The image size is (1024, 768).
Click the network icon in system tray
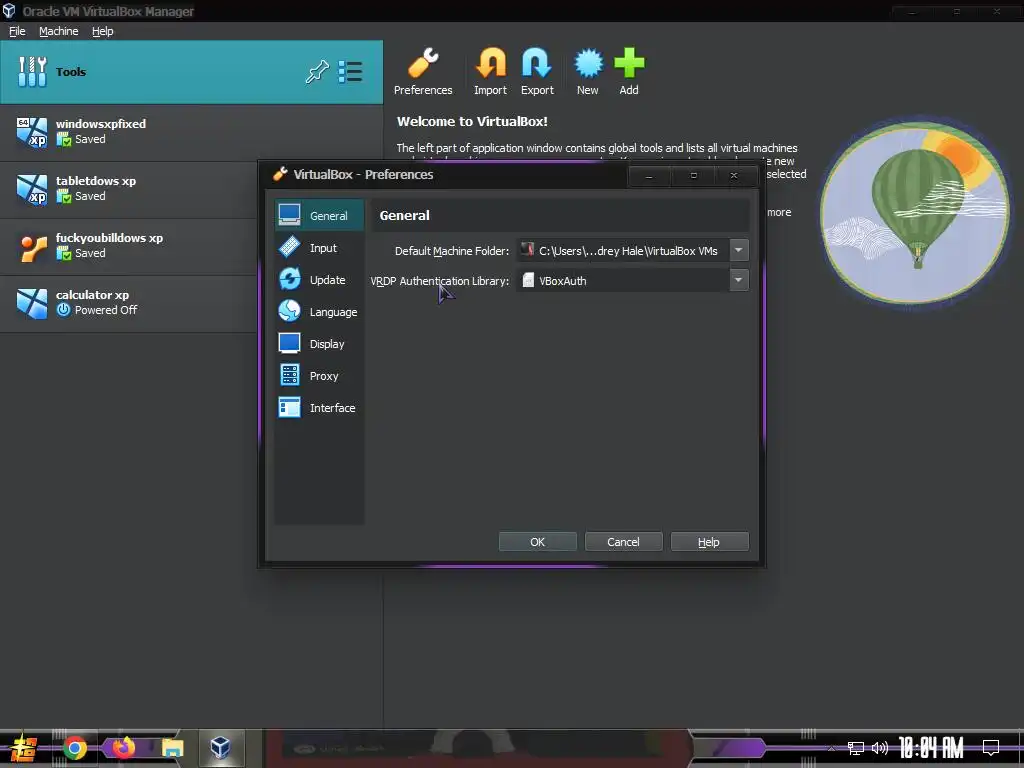coord(856,748)
